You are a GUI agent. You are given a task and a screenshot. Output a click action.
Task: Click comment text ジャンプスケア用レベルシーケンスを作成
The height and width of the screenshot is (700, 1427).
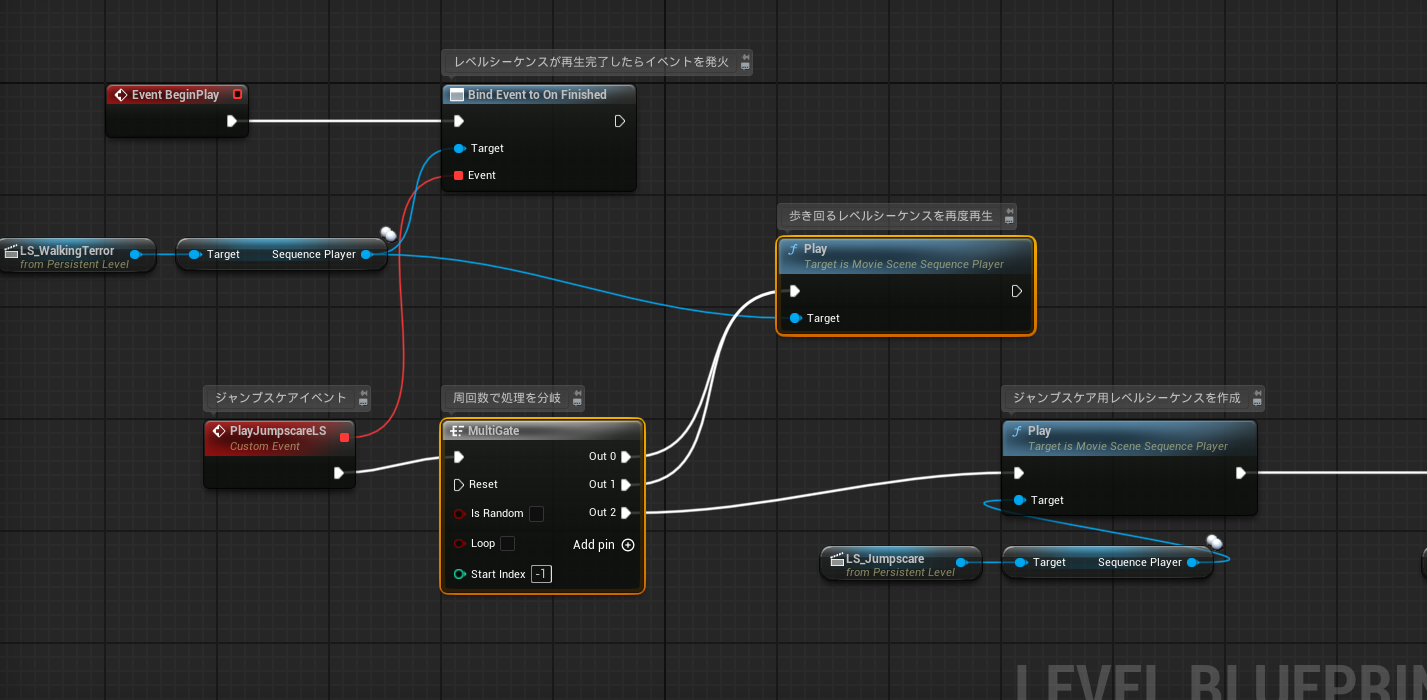(x=1127, y=398)
